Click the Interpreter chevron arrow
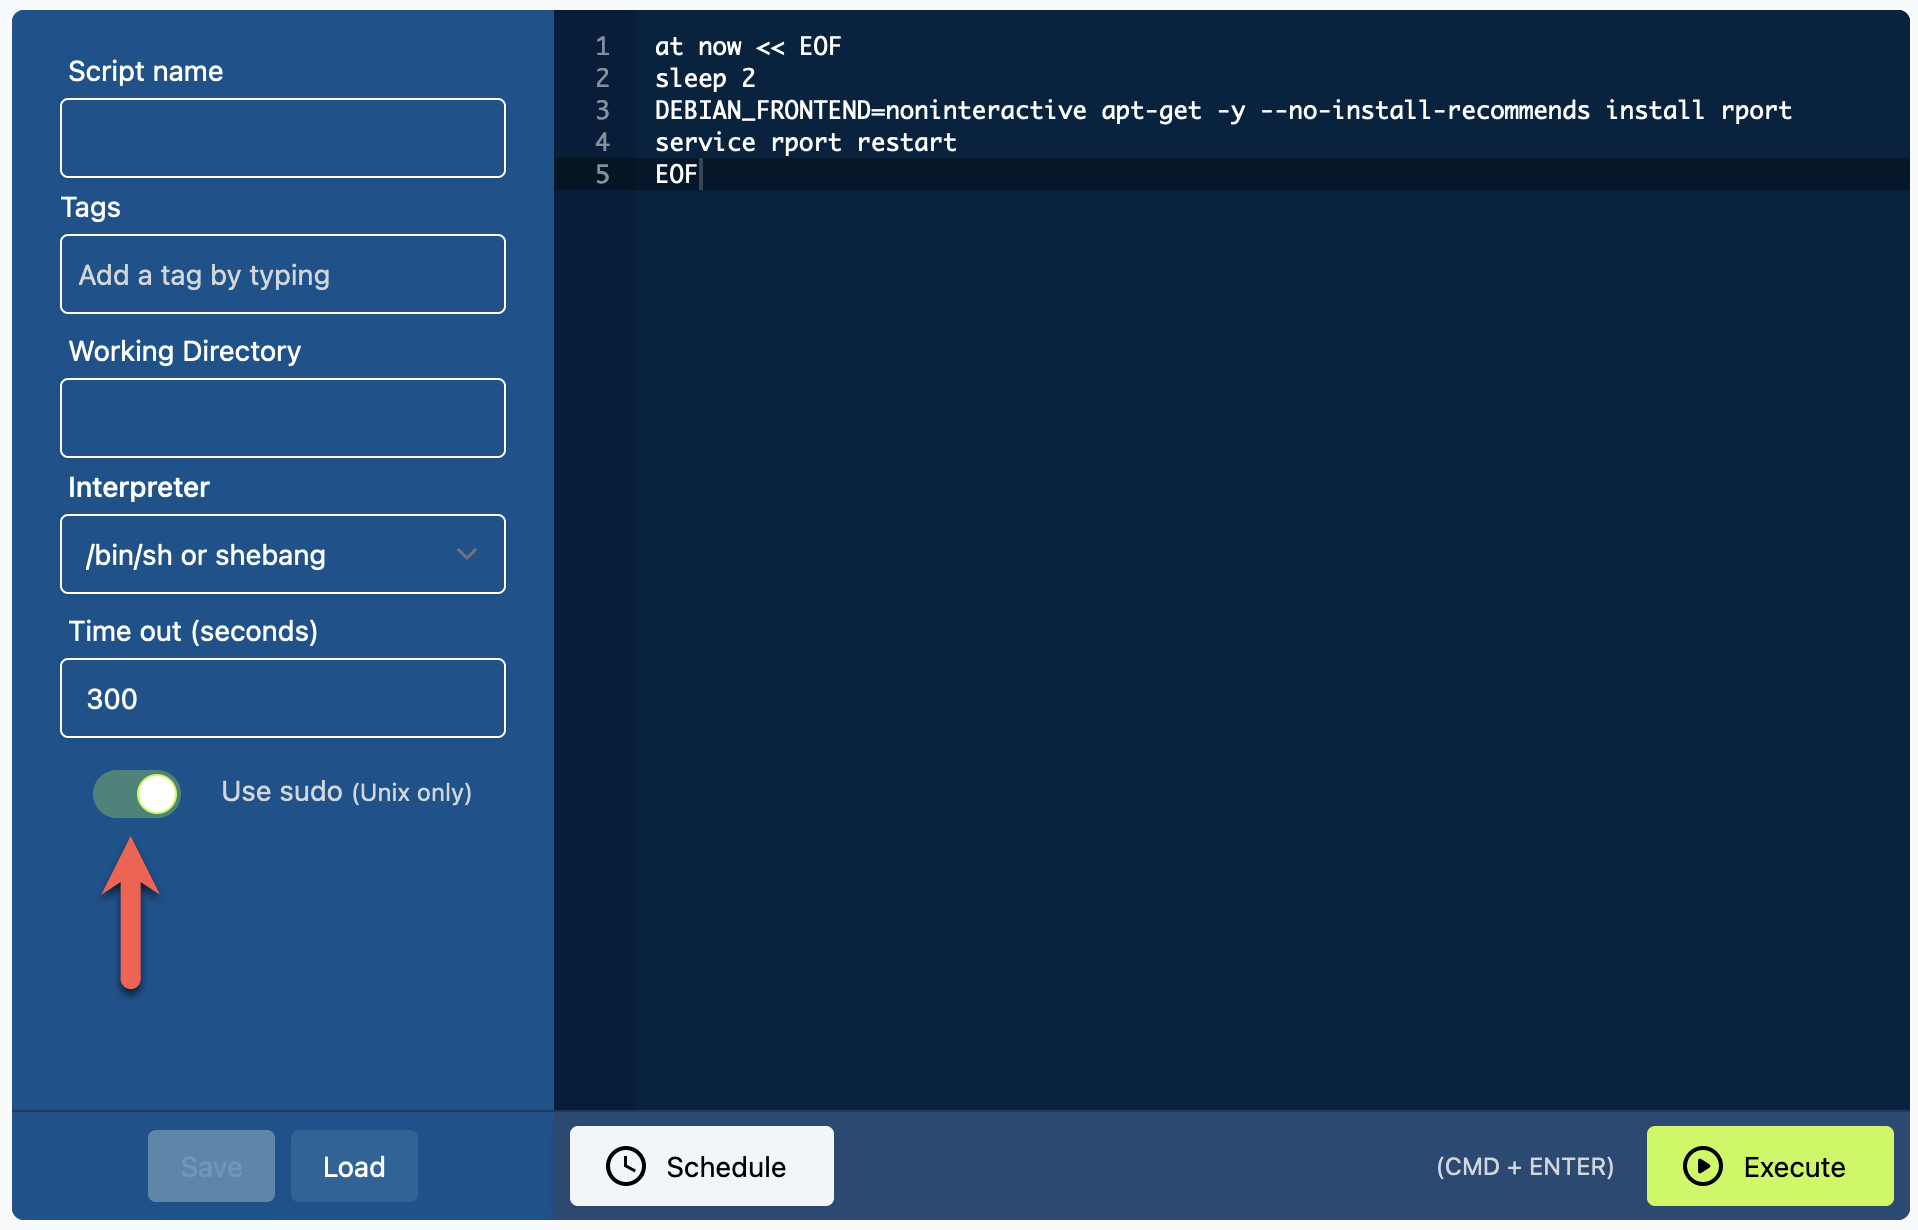The image size is (1918, 1230). click(x=466, y=554)
